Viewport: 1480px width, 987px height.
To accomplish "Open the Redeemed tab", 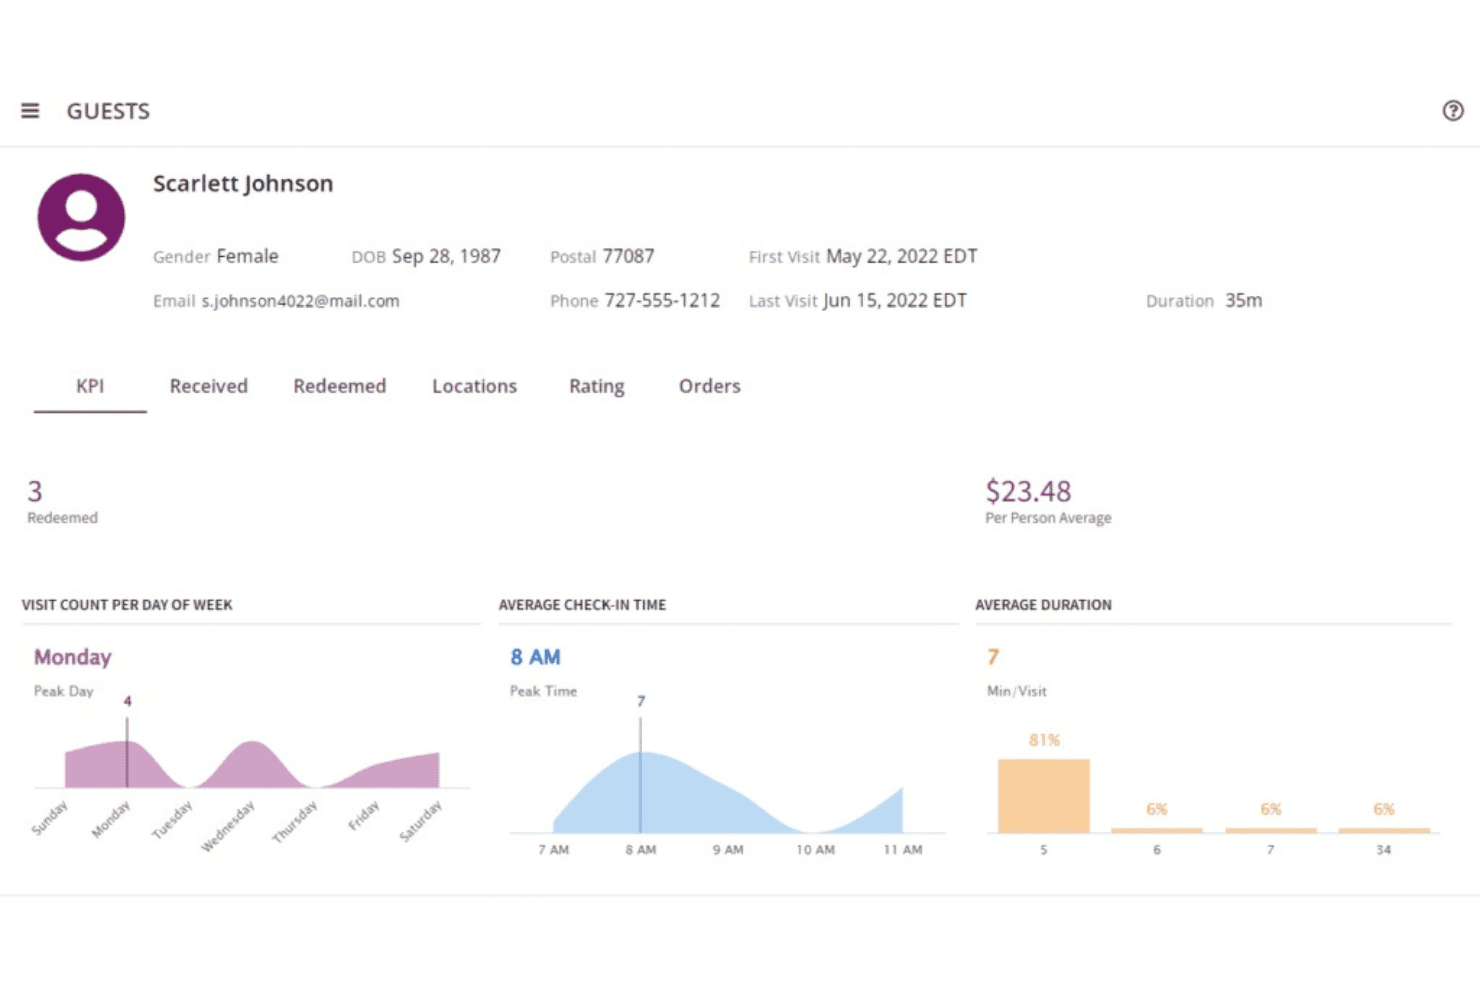I will (339, 386).
